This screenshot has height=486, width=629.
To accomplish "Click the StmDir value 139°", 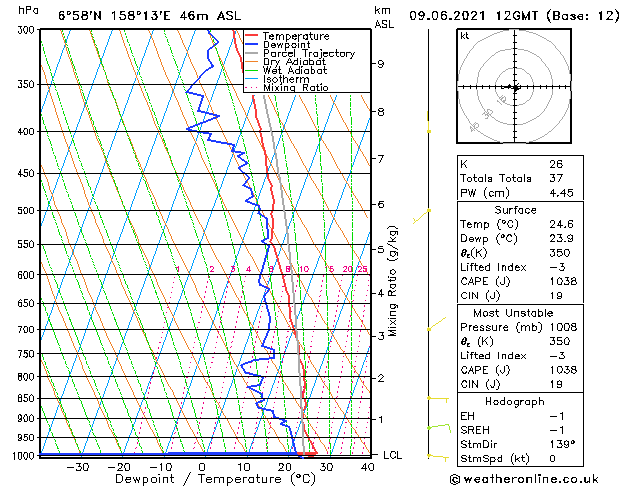I will [x=562, y=444].
